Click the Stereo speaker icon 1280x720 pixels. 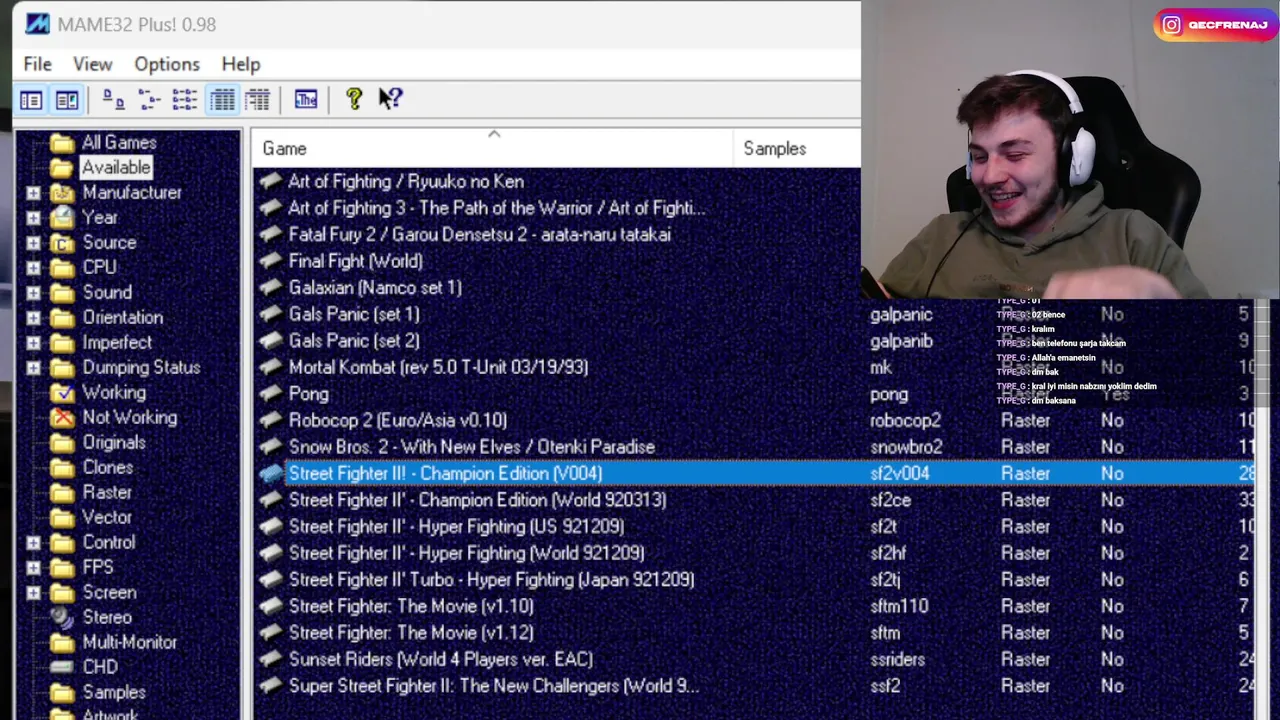pos(62,618)
